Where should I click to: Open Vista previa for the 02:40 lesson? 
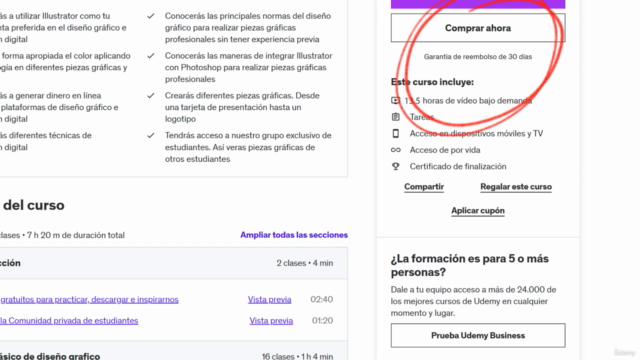point(269,299)
